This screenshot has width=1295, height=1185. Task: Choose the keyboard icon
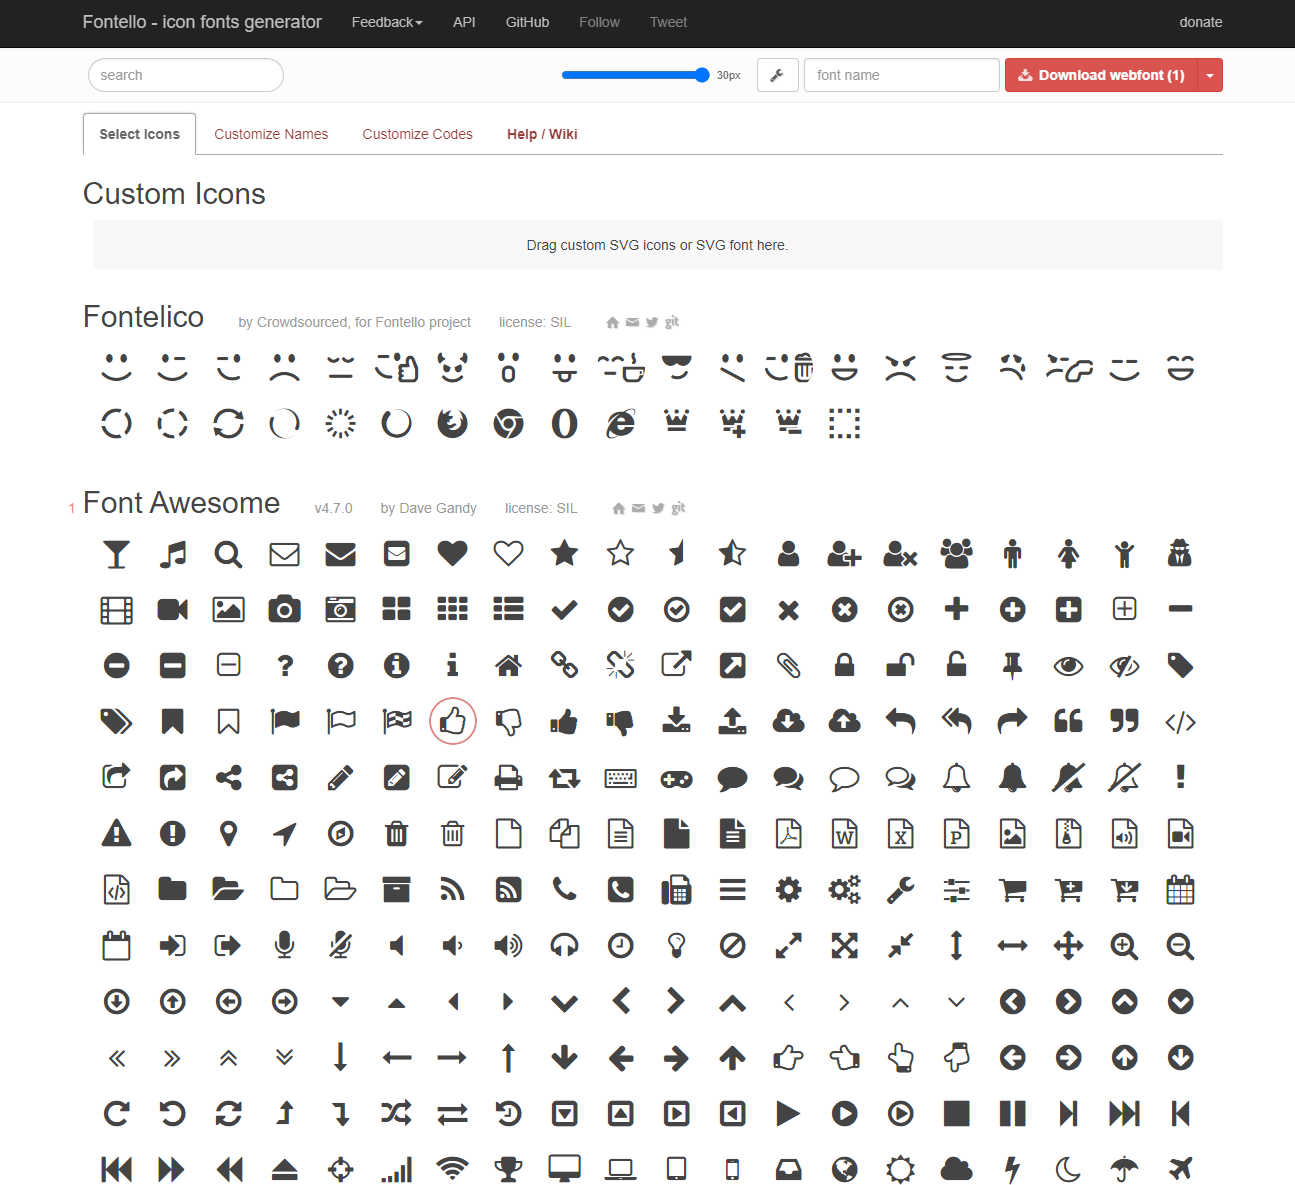(x=621, y=777)
